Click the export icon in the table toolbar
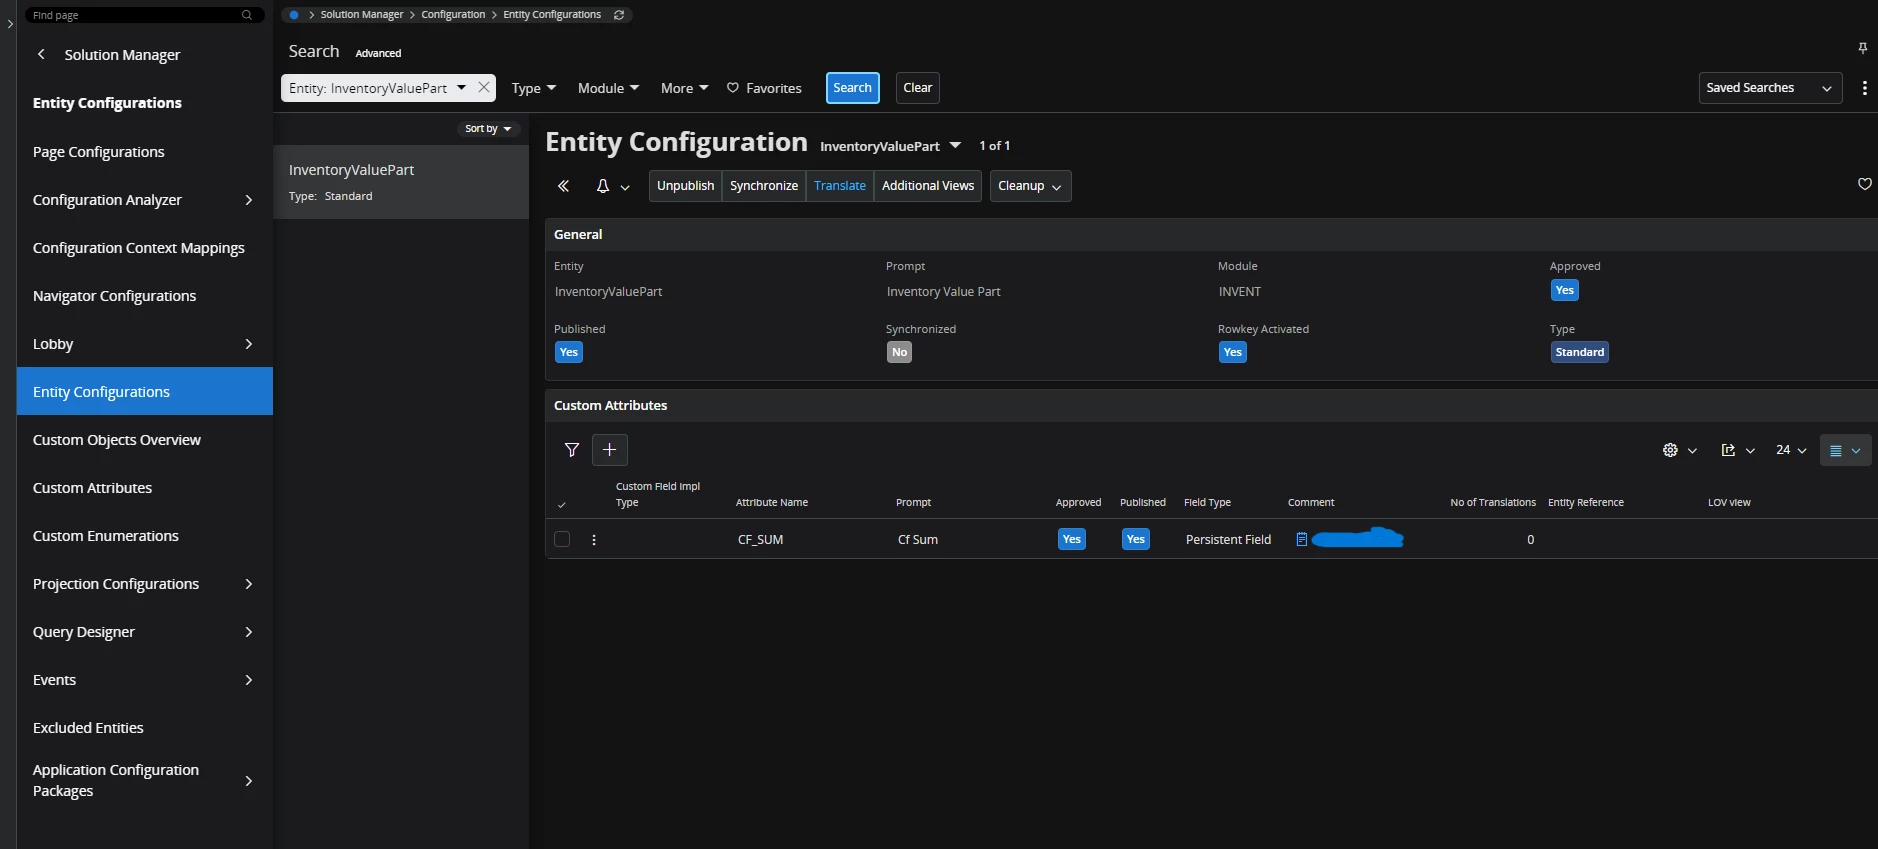This screenshot has width=1878, height=849. pyautogui.click(x=1728, y=450)
